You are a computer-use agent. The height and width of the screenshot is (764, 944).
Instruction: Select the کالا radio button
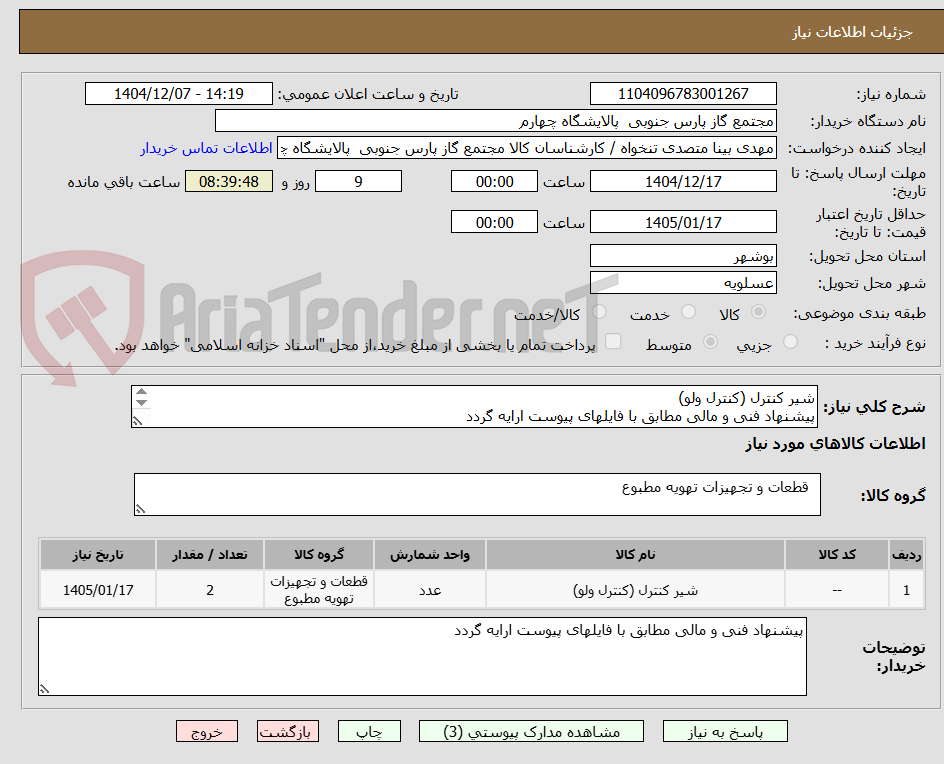click(x=759, y=312)
